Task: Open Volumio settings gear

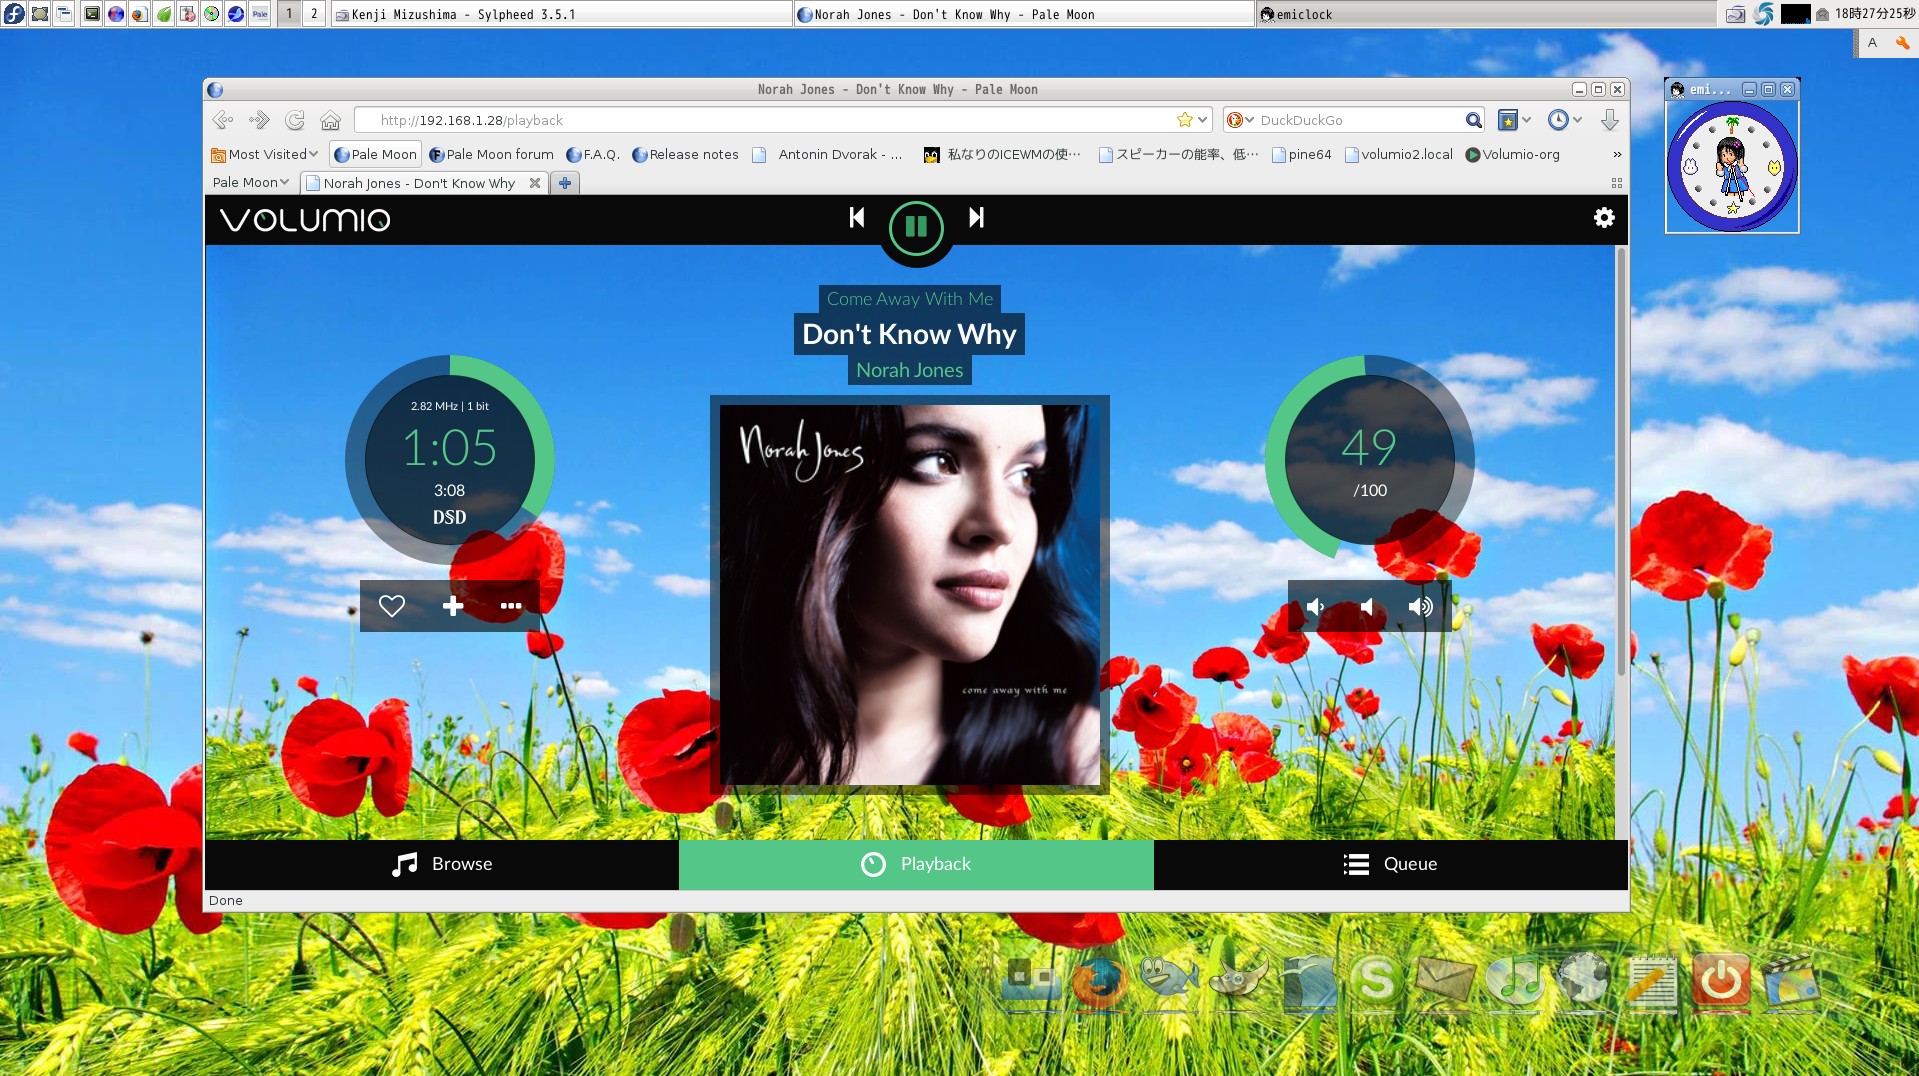Action: [x=1603, y=218]
